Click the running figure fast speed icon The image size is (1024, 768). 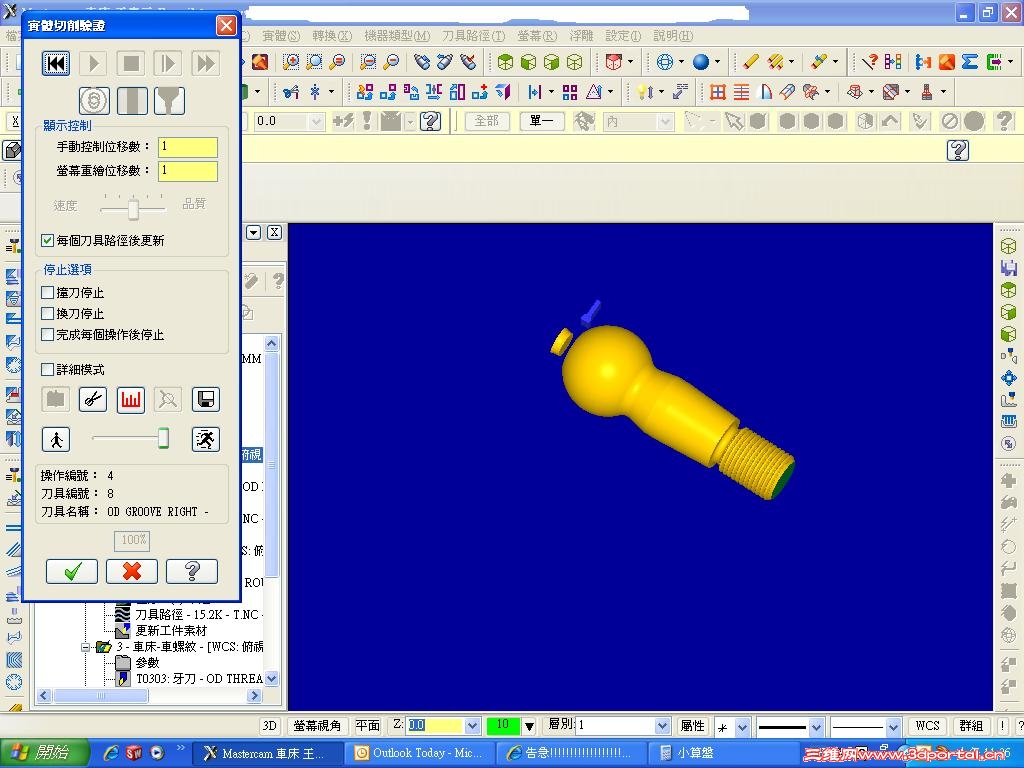pos(206,440)
